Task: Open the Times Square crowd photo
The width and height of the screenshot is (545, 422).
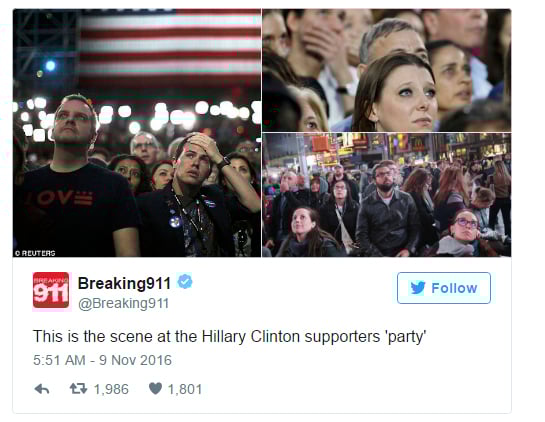Action: click(x=387, y=195)
